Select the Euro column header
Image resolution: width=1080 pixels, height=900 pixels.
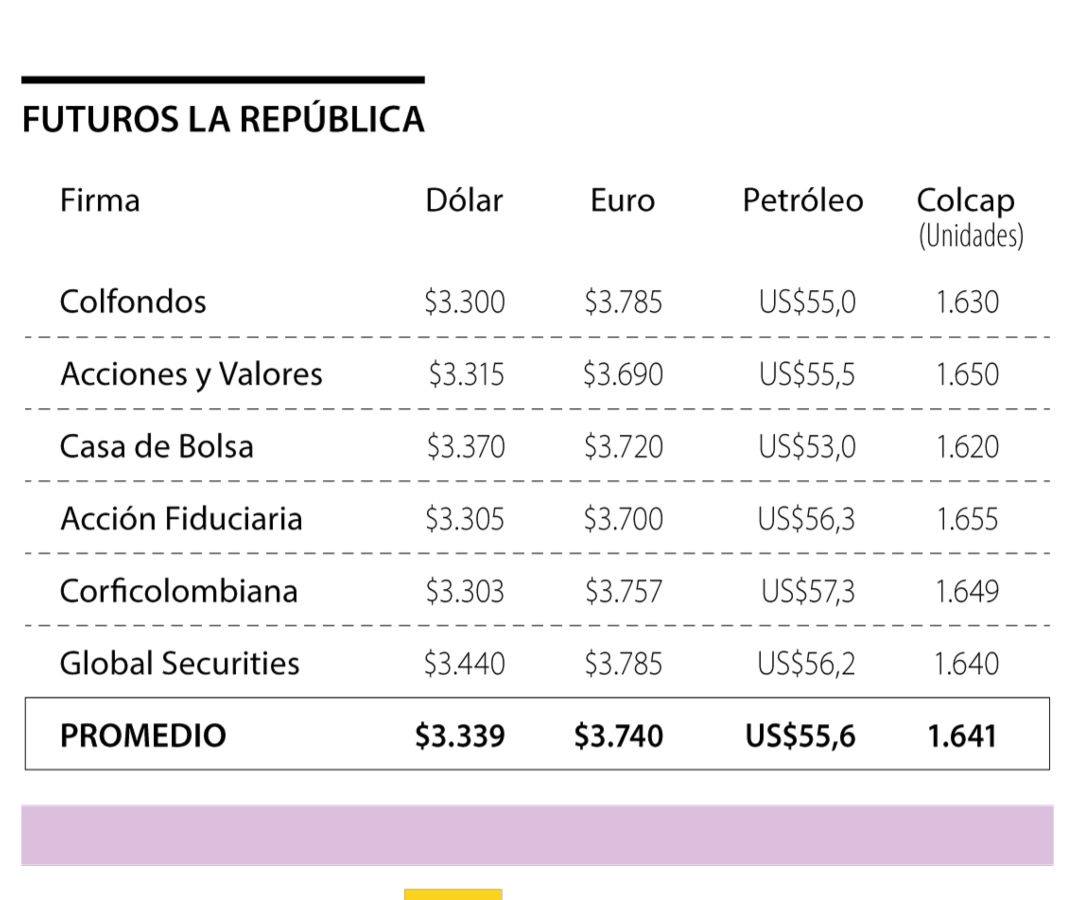(x=622, y=201)
